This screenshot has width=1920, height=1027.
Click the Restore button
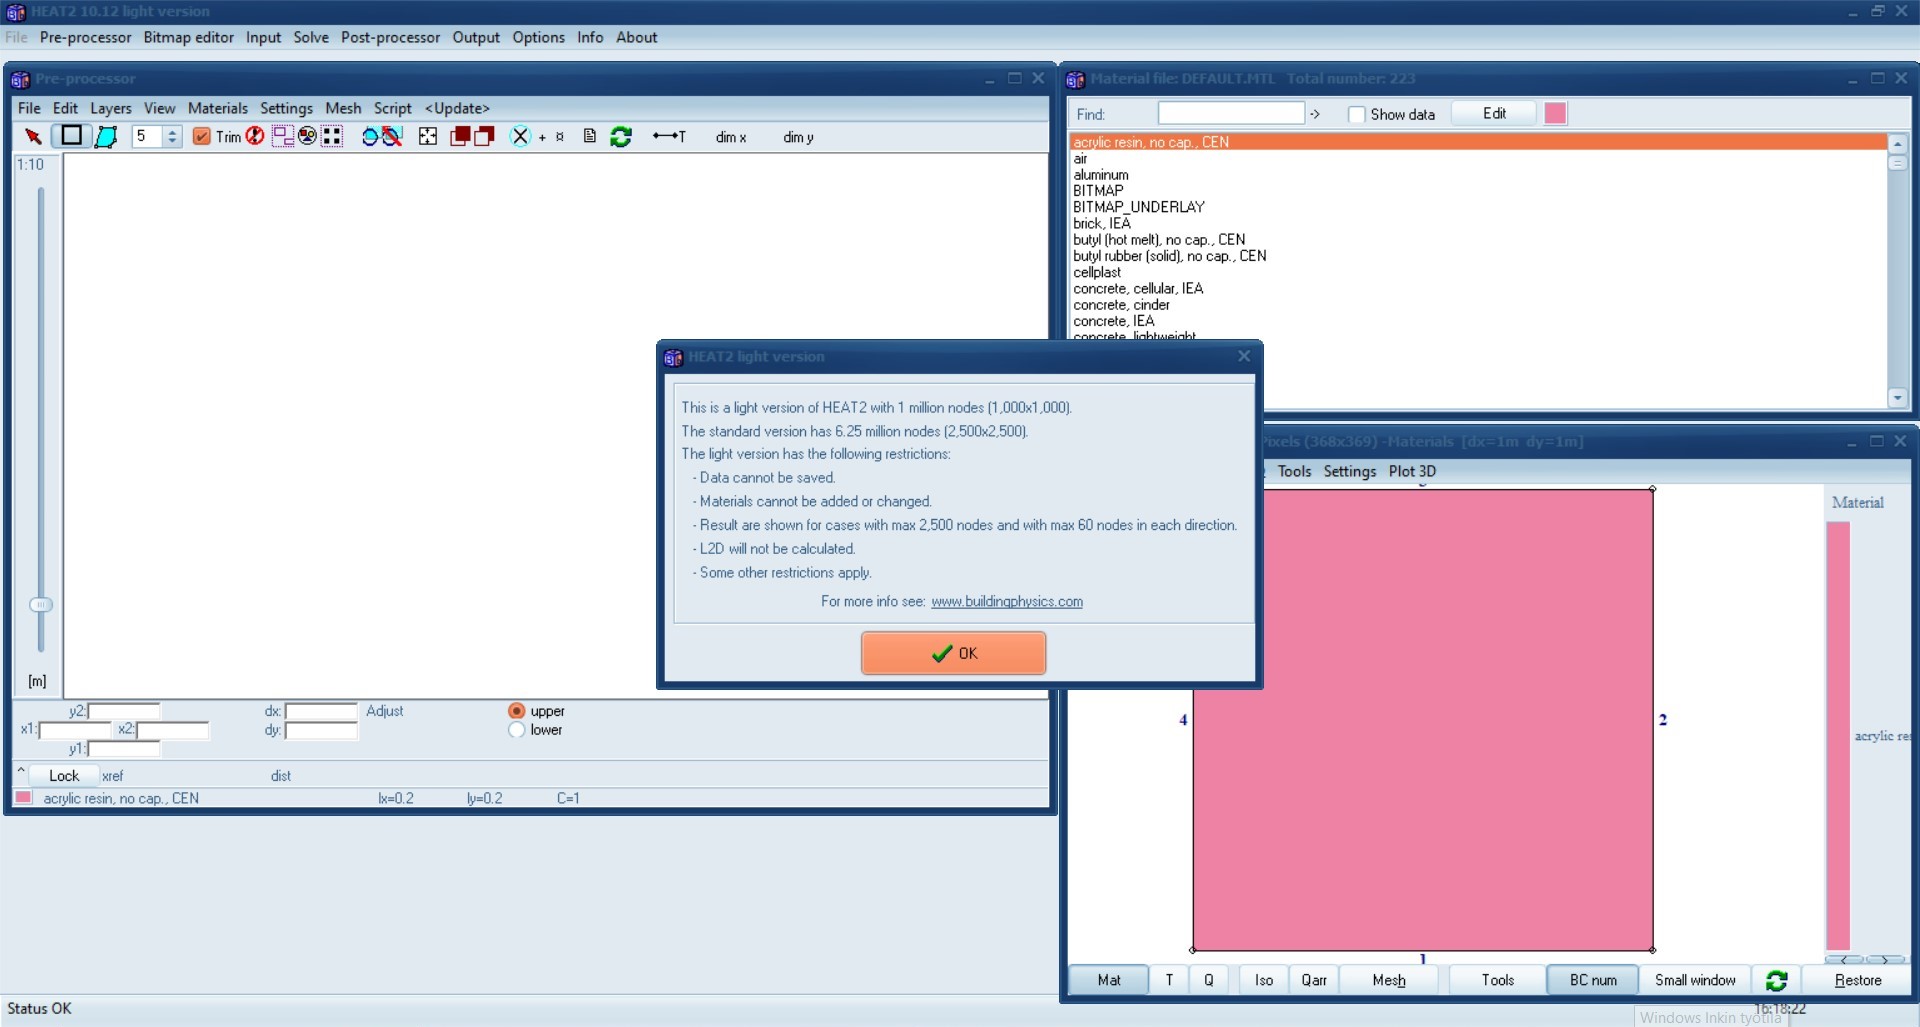[1858, 980]
